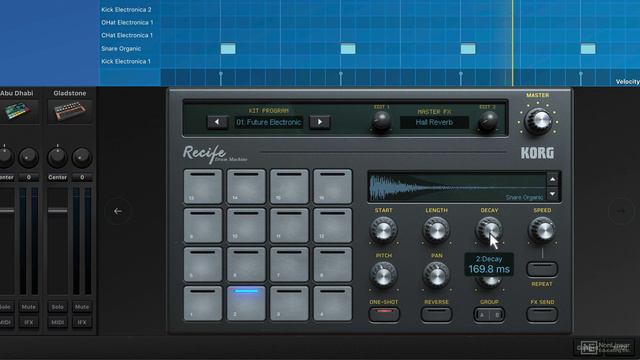The image size is (640, 360).
Task: Select next sample with waveform down arrow
Action: click(x=552, y=194)
